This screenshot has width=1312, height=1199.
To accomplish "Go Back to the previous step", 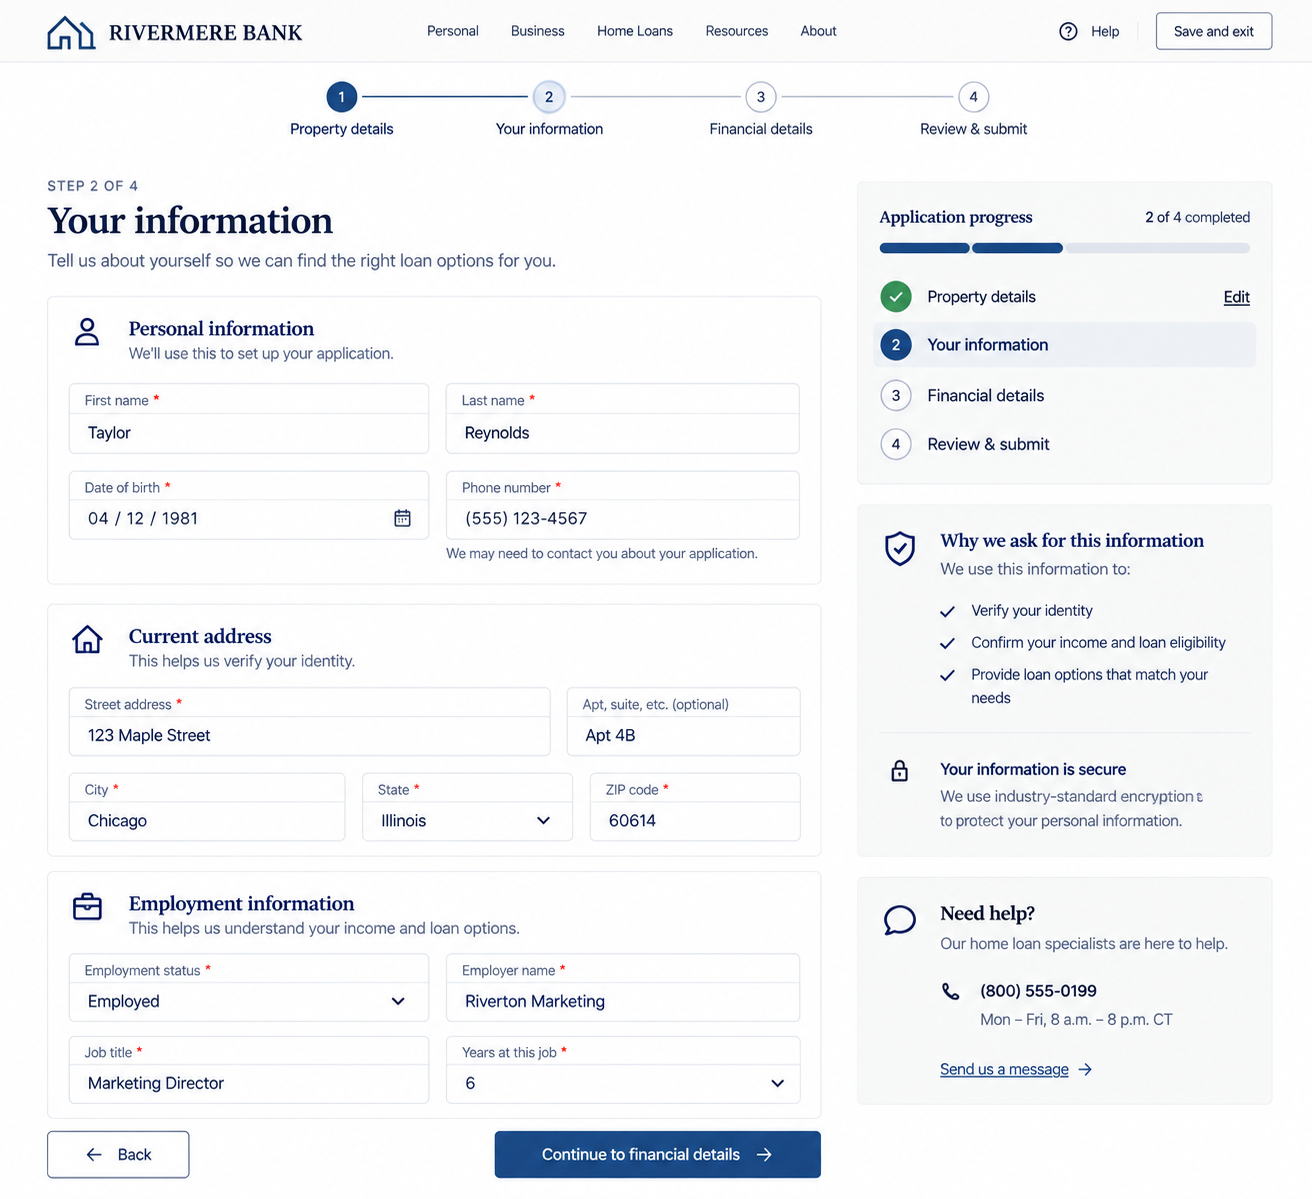I will point(118,1155).
